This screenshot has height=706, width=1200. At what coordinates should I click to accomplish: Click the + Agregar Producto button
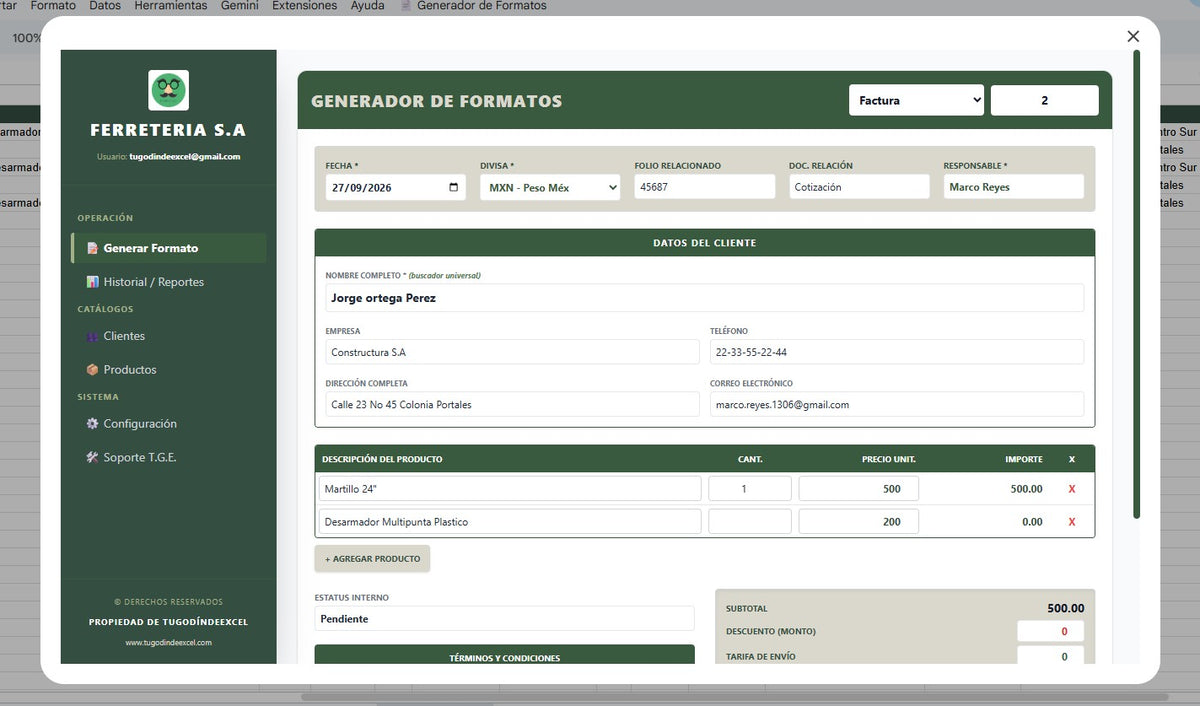[372, 559]
